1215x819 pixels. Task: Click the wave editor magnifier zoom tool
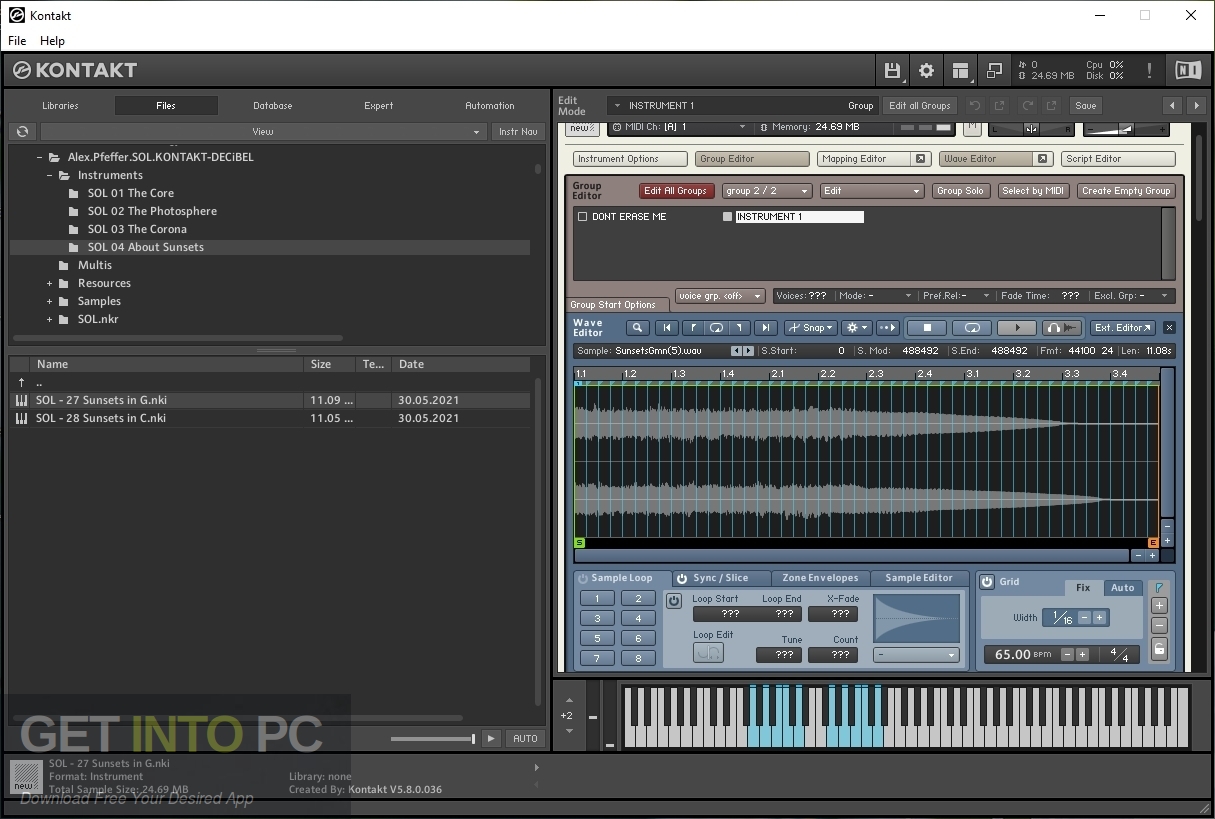pos(638,328)
